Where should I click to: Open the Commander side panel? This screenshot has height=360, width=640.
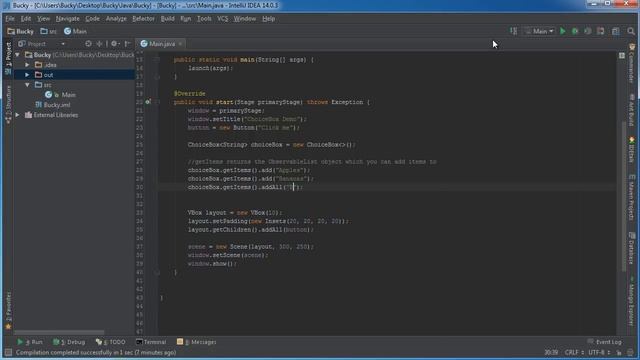click(631, 63)
